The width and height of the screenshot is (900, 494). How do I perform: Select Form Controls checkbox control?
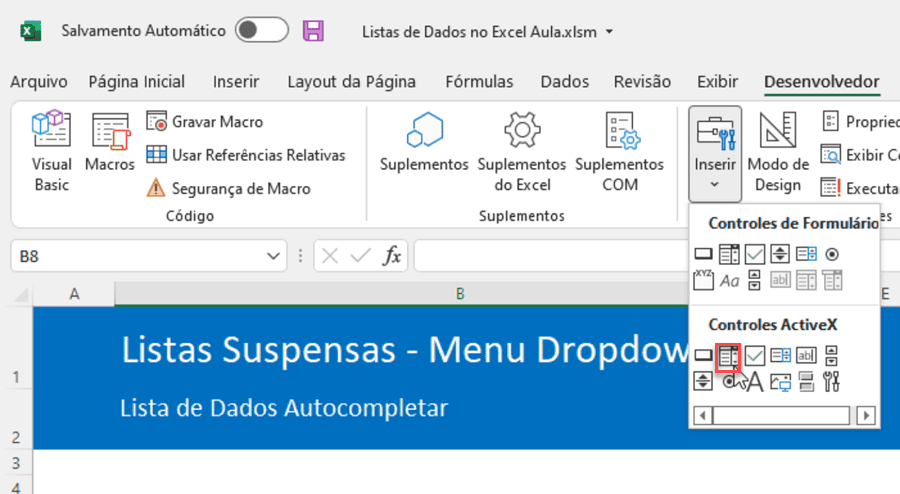(x=755, y=255)
